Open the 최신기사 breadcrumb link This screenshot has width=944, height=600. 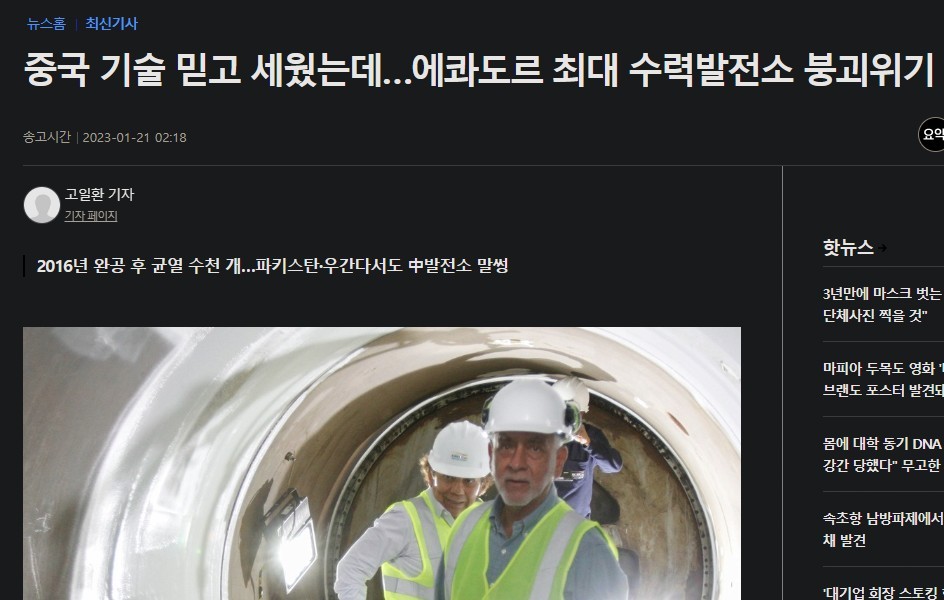[x=111, y=24]
